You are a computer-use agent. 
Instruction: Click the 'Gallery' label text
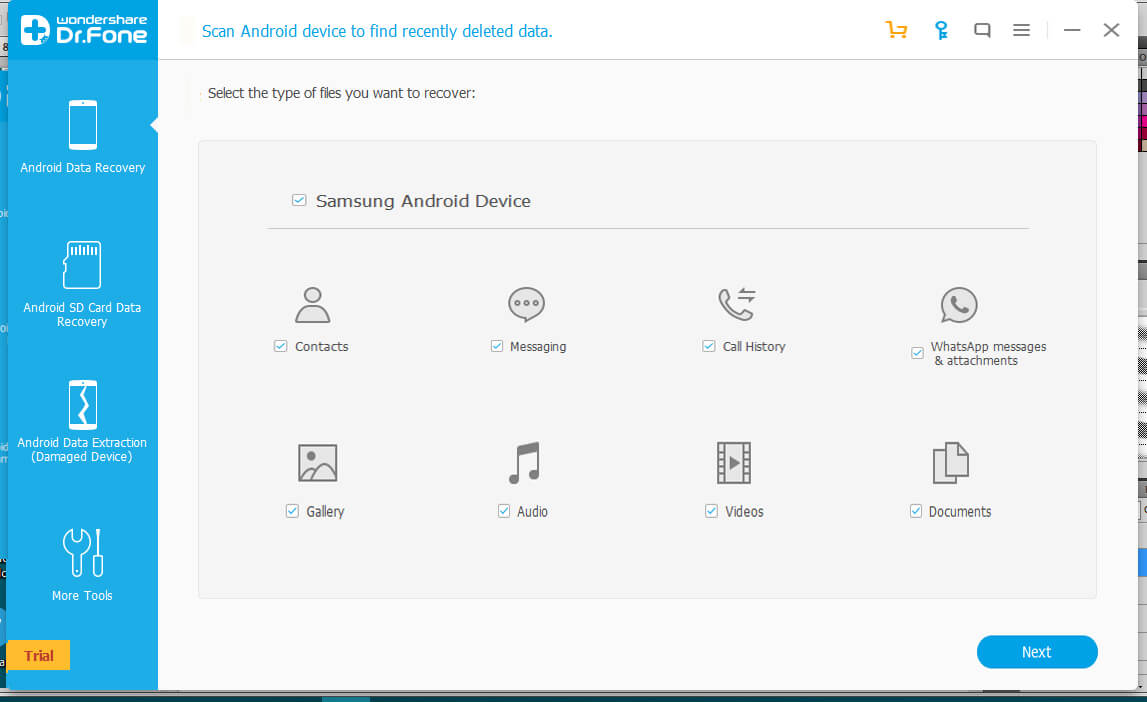coord(325,512)
